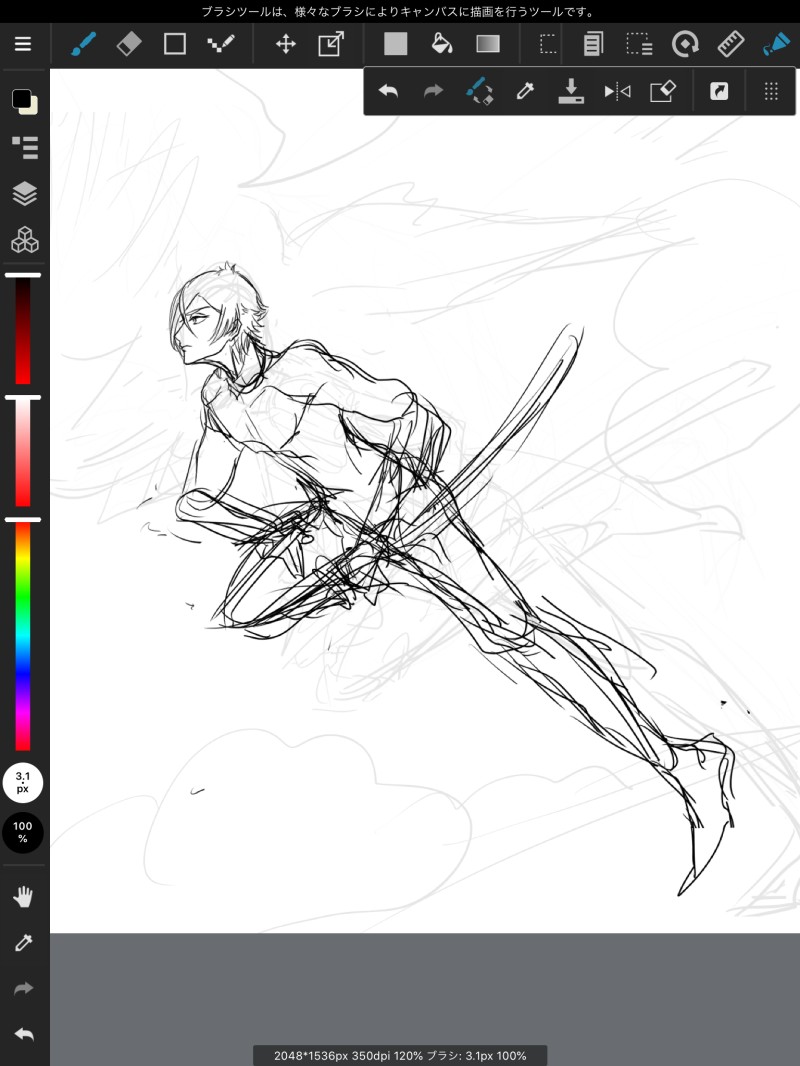This screenshot has width=800, height=1066.
Task: Click the floating toolbar grid handle
Action: [771, 91]
